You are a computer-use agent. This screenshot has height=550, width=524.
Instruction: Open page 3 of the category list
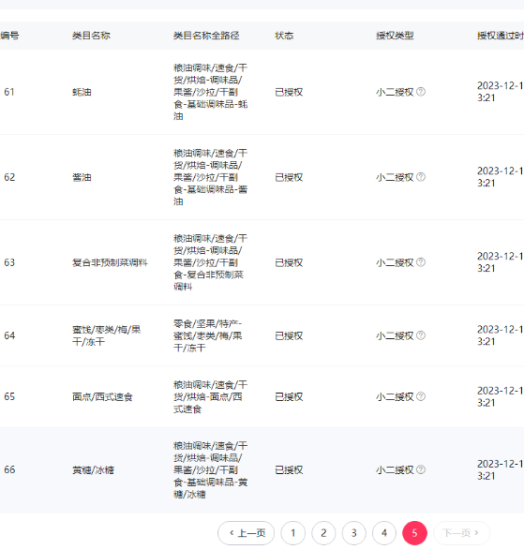[x=354, y=533]
